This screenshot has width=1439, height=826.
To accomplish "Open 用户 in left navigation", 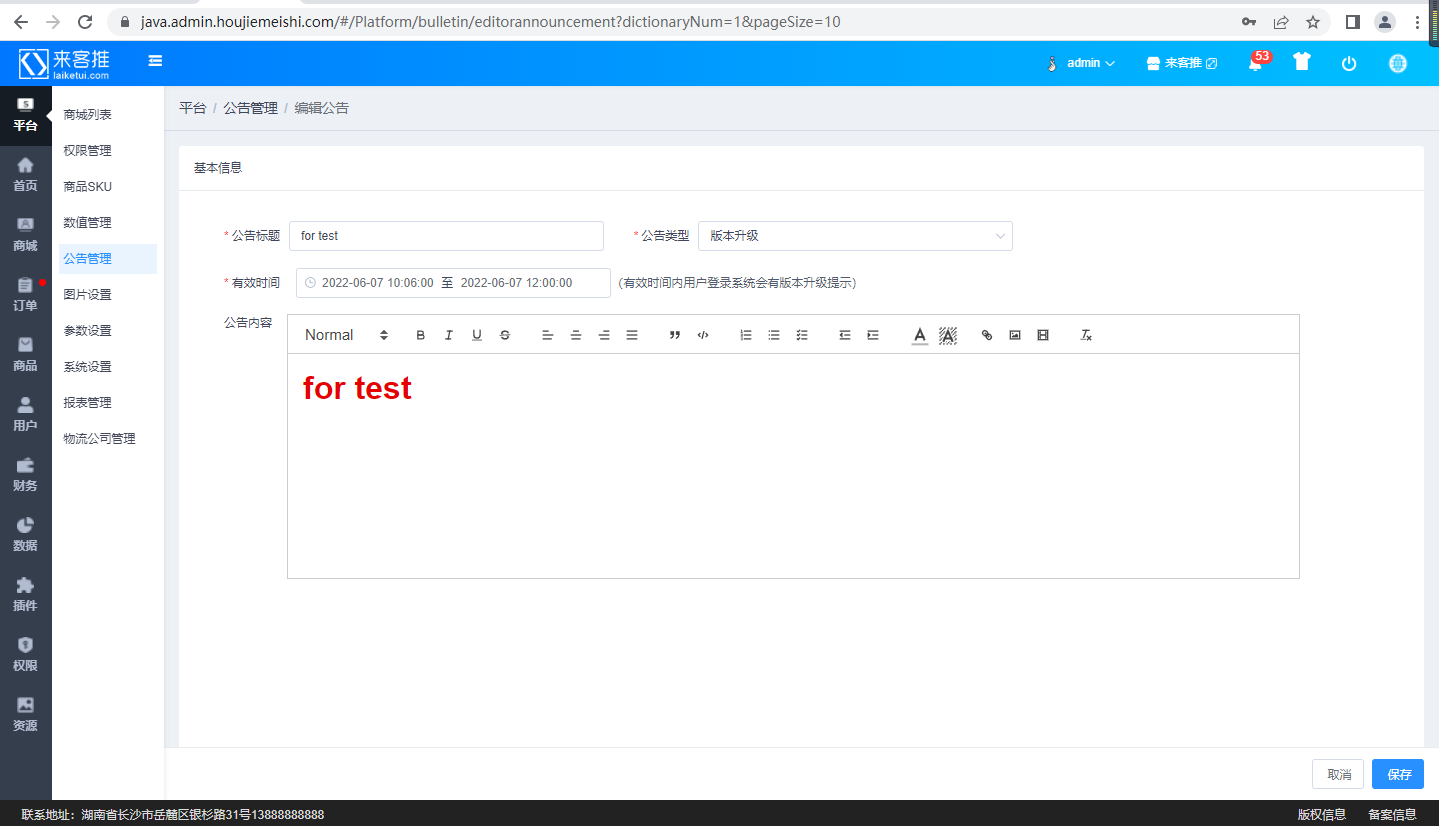I will (25, 415).
